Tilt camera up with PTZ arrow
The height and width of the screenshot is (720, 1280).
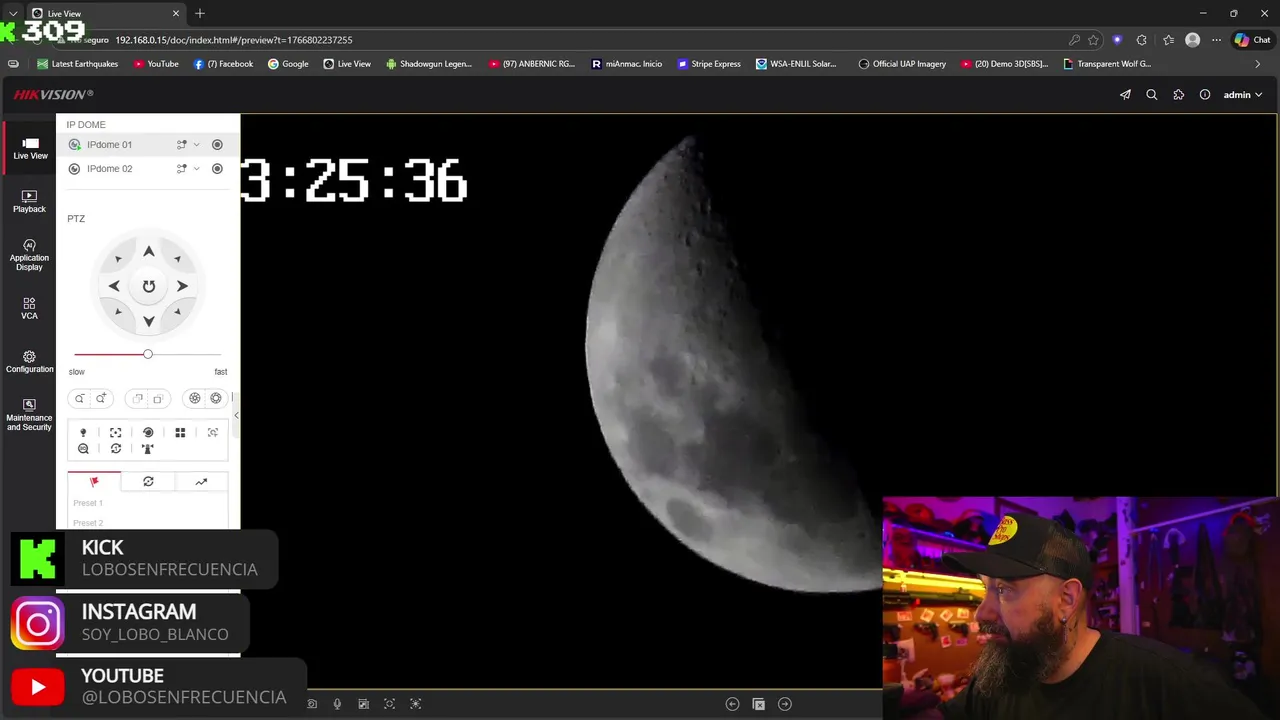(148, 252)
